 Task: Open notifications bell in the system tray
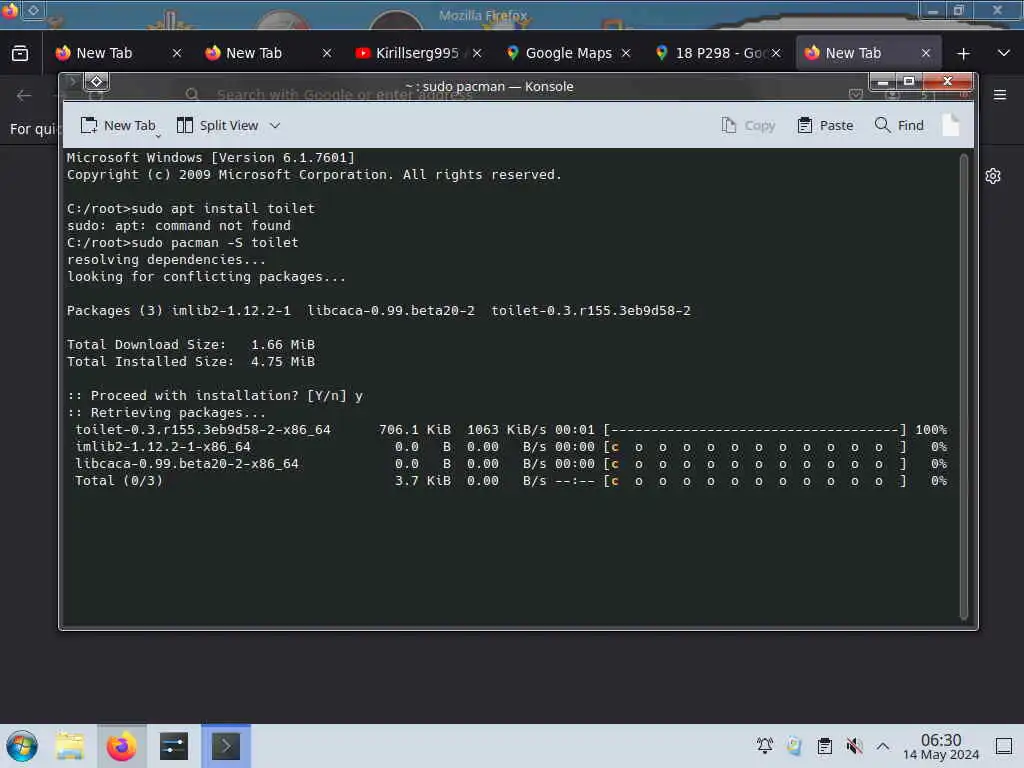(x=765, y=745)
